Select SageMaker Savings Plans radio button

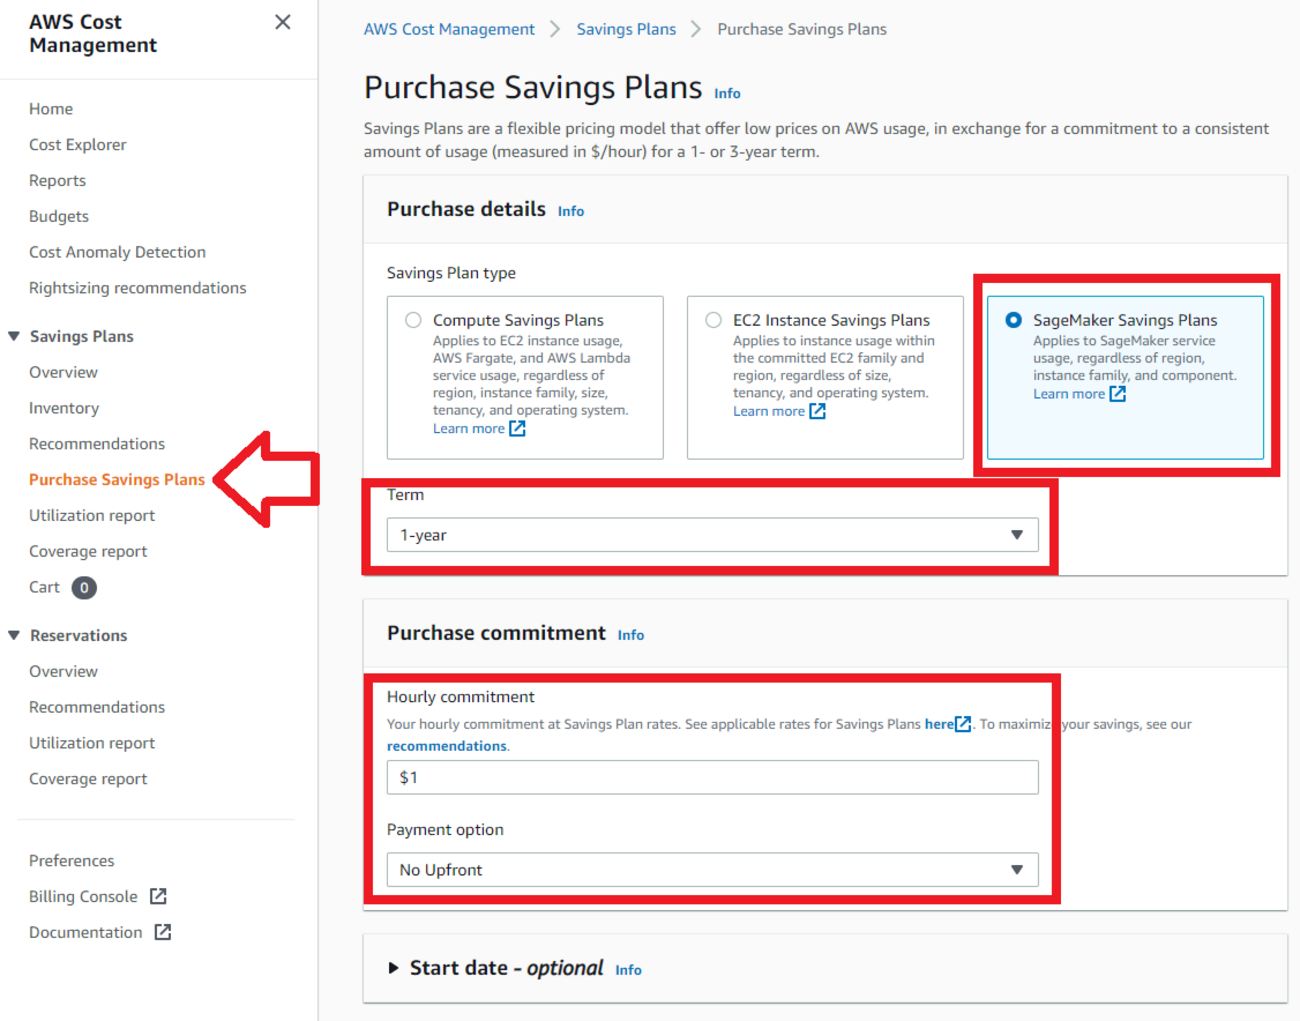coord(1013,320)
